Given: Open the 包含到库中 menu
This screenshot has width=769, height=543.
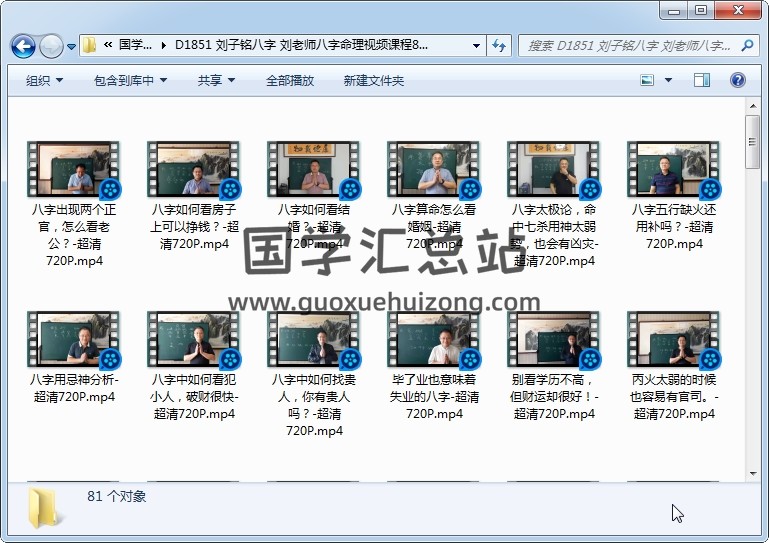Looking at the screenshot, I should pos(130,80).
